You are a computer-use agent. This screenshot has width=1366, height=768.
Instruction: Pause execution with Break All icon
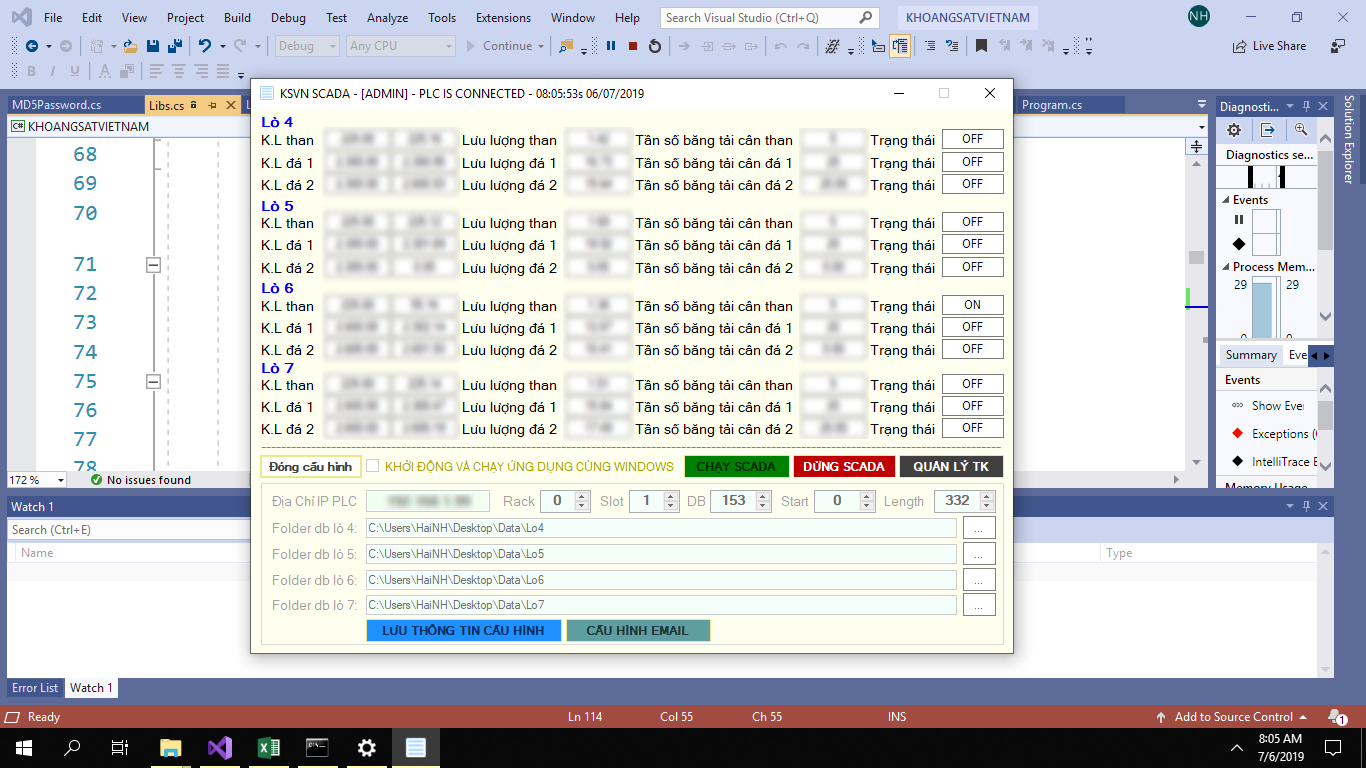click(x=611, y=46)
